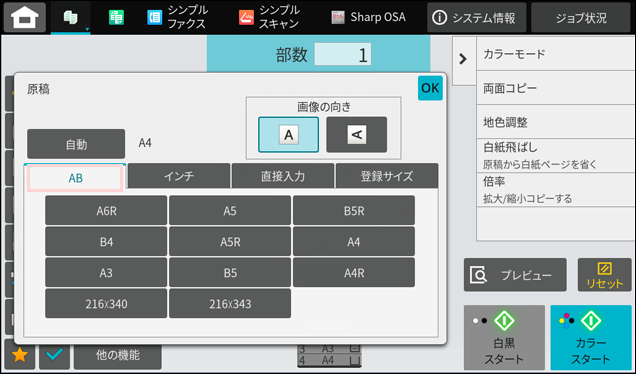Screen dimensions: 636x374
Task: Set original size to 自動
Action: [x=76, y=144]
